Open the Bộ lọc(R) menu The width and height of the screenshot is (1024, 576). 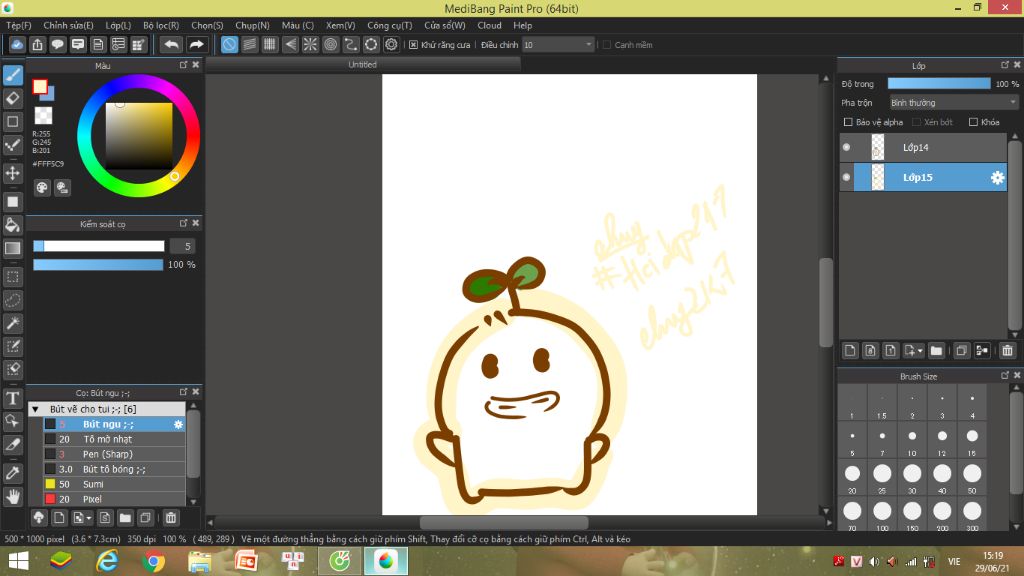(x=161, y=25)
